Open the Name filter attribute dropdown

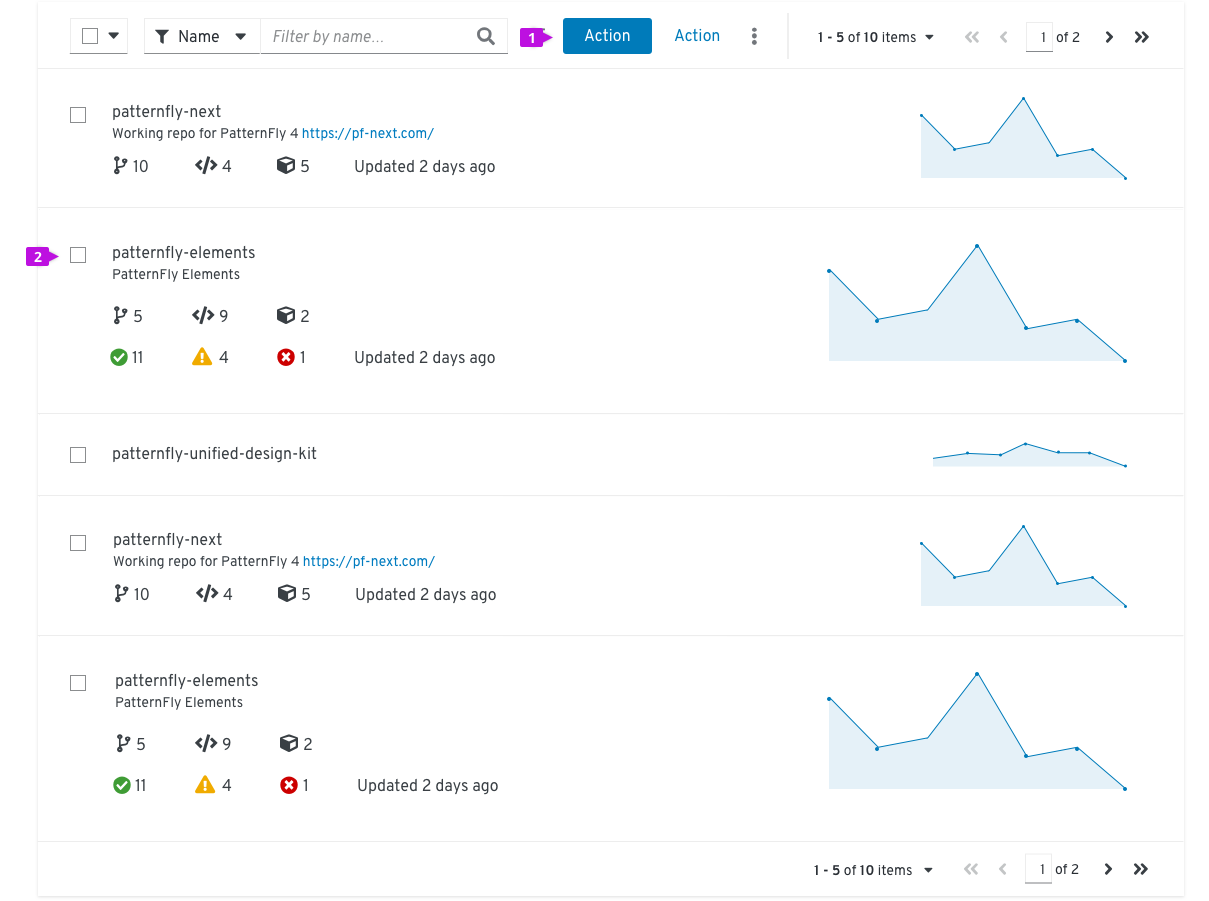tap(202, 36)
